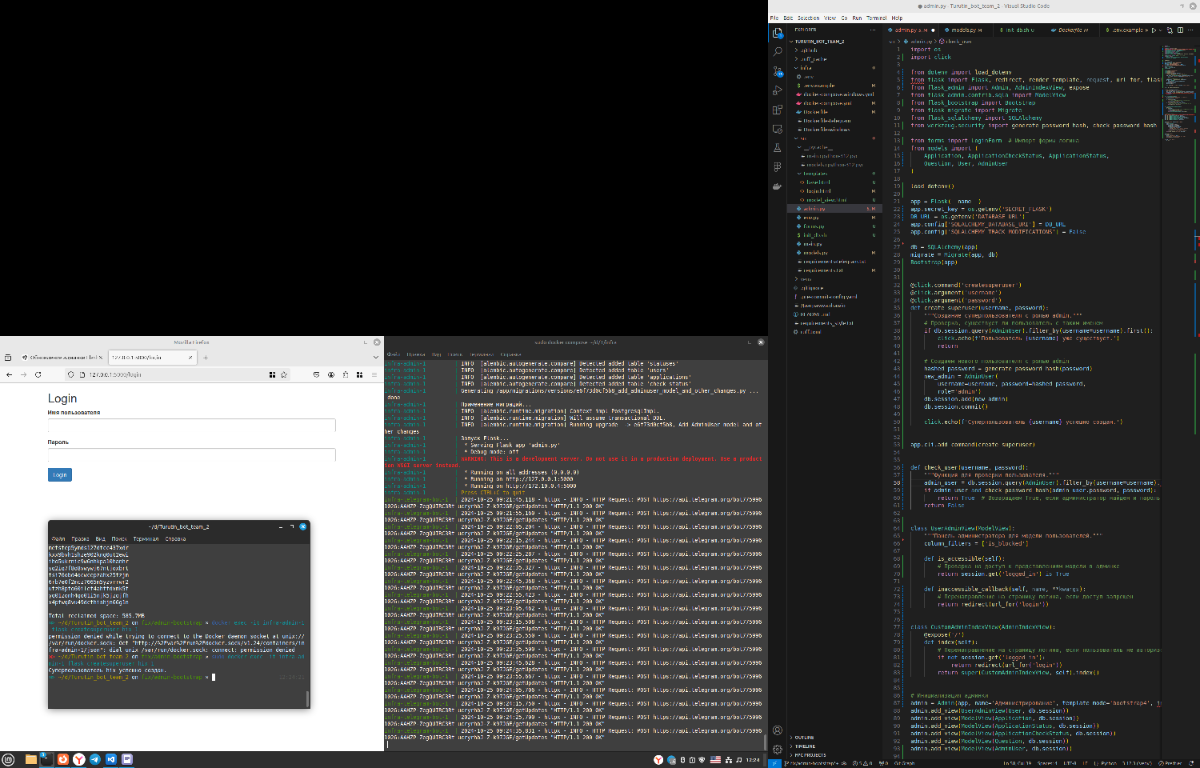Open the VS Code Manage gear icon
The image size is (1200, 768).
tap(778, 749)
